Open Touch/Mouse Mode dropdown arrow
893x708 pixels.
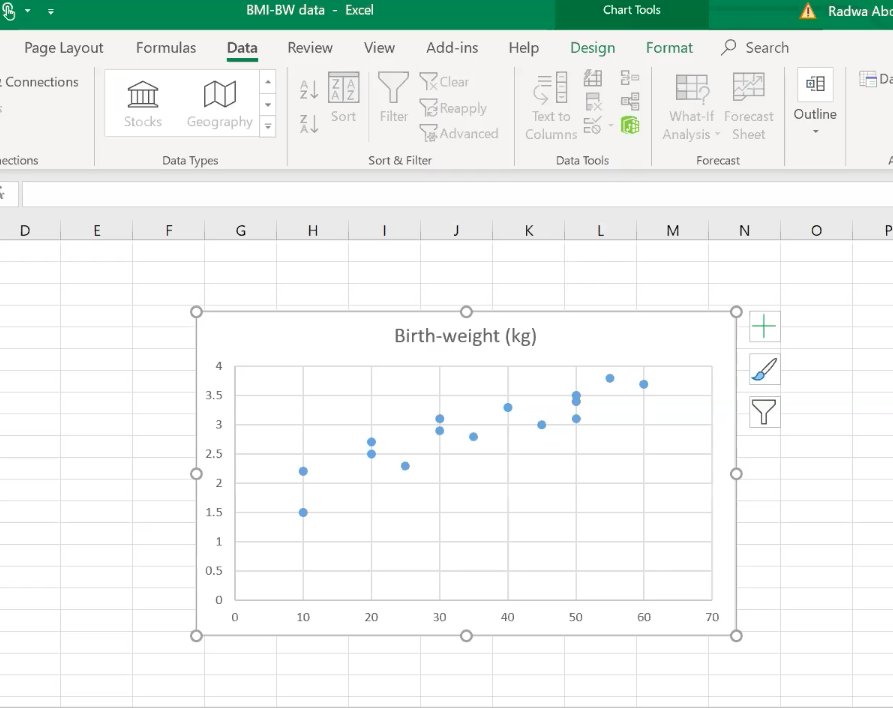[x=27, y=11]
